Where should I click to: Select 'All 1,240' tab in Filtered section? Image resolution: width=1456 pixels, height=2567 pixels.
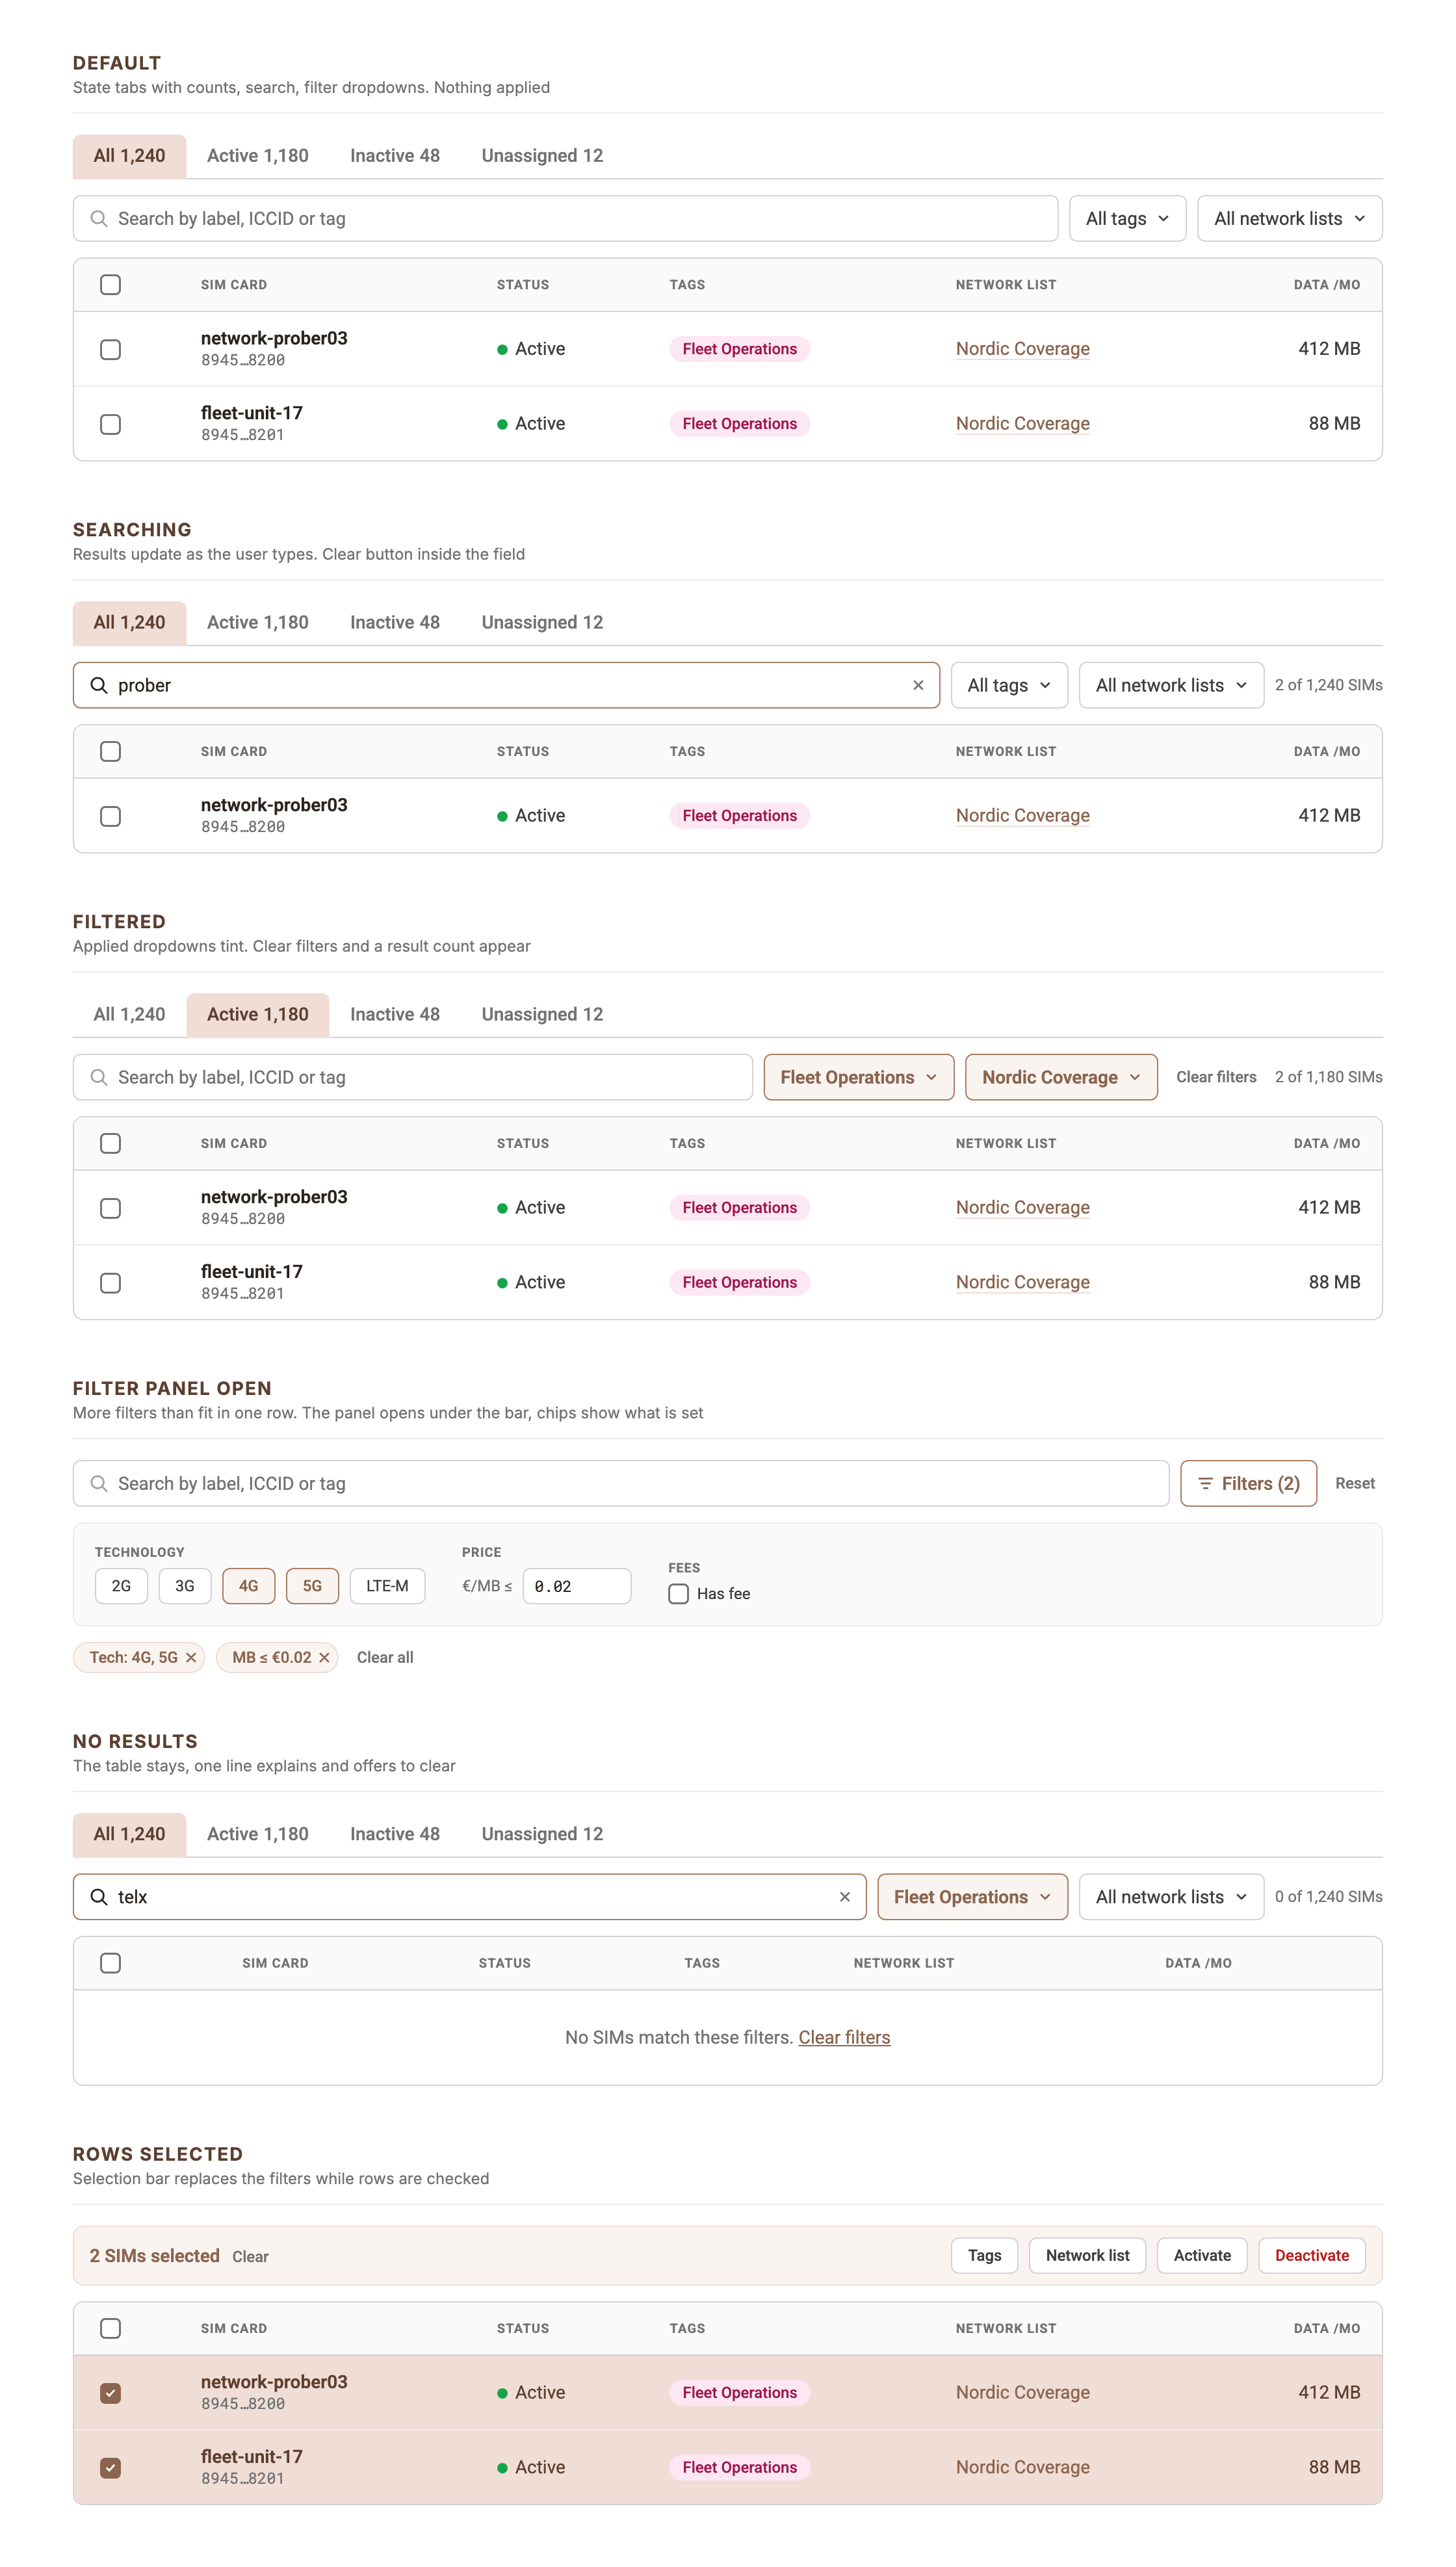coord(129,1014)
